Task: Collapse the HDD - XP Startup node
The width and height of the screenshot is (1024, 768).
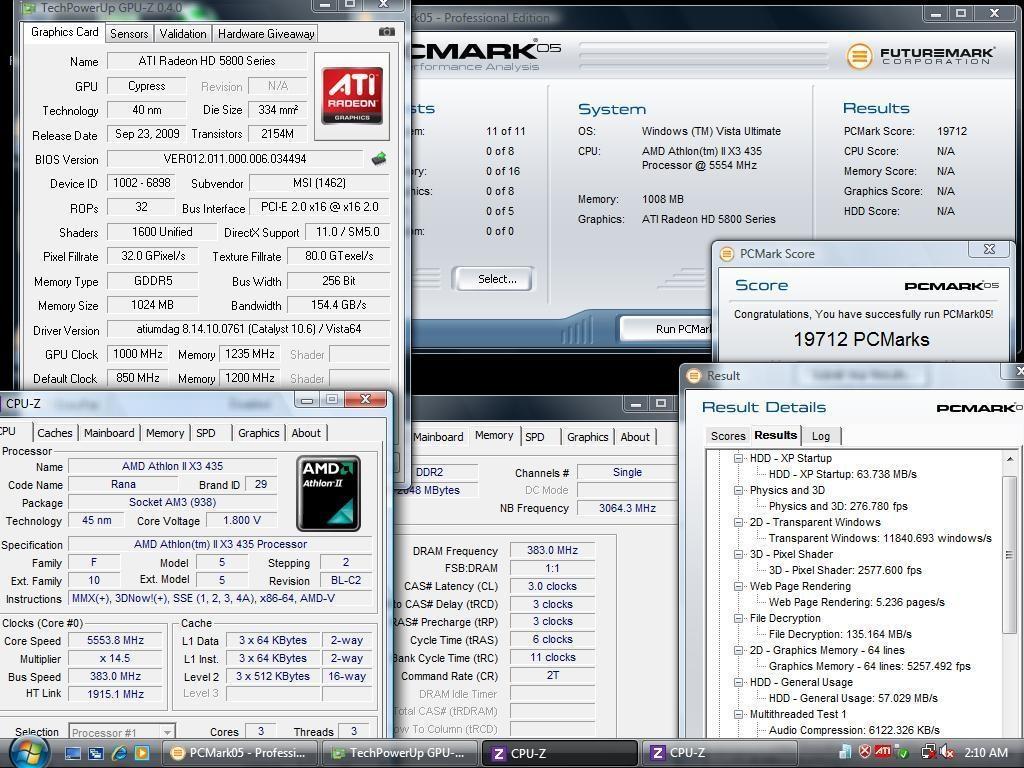Action: pos(739,458)
